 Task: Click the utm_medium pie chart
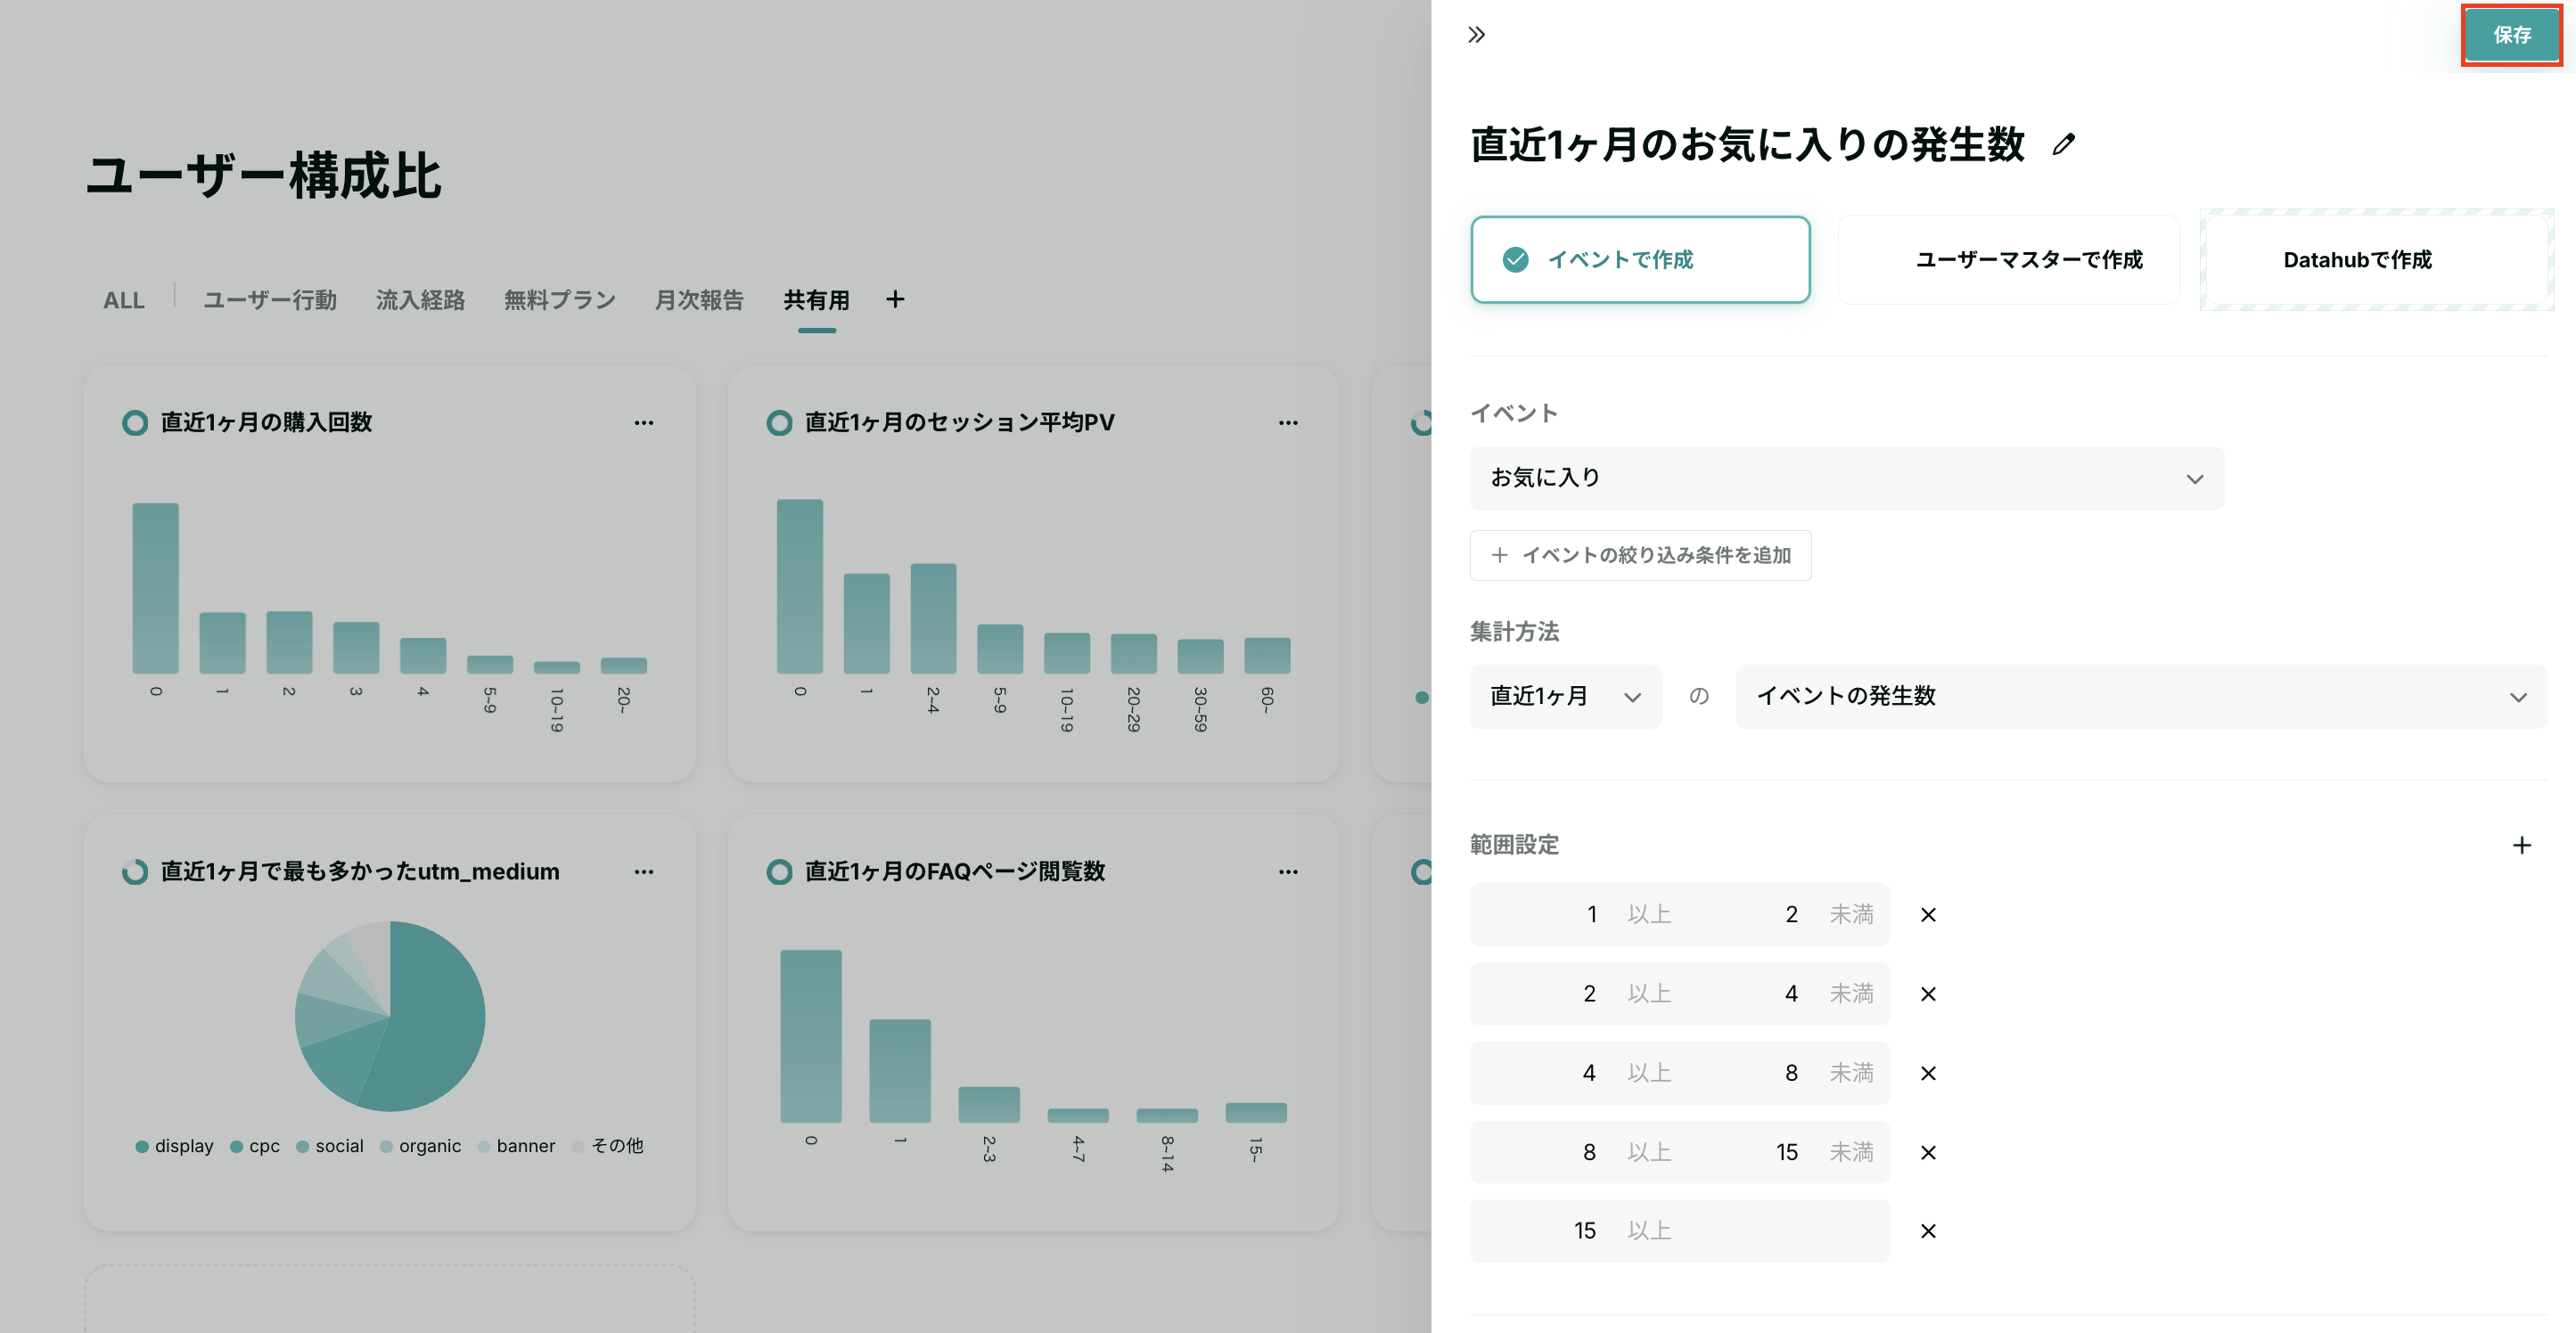coord(390,1016)
